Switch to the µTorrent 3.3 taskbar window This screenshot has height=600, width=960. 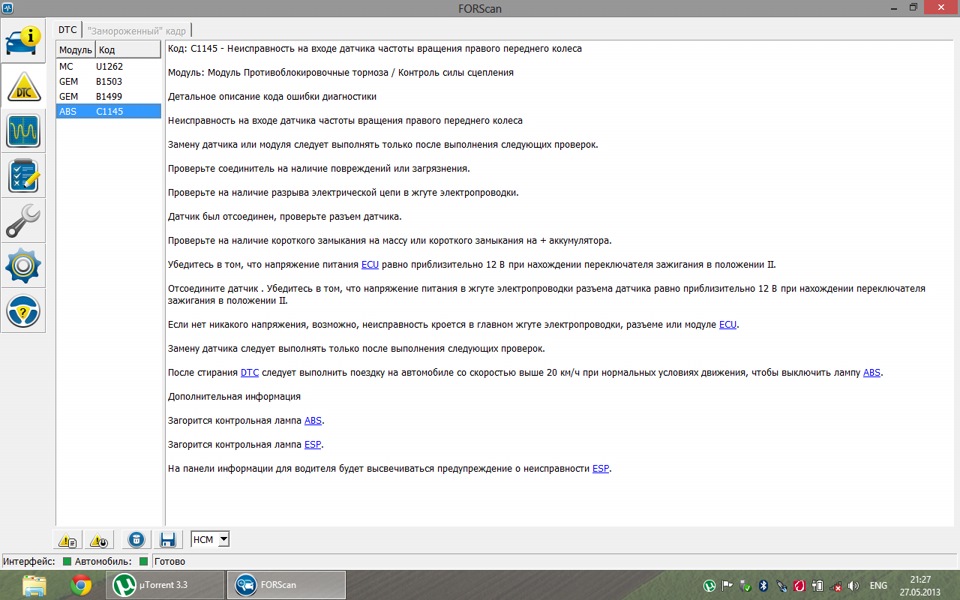tap(165, 585)
